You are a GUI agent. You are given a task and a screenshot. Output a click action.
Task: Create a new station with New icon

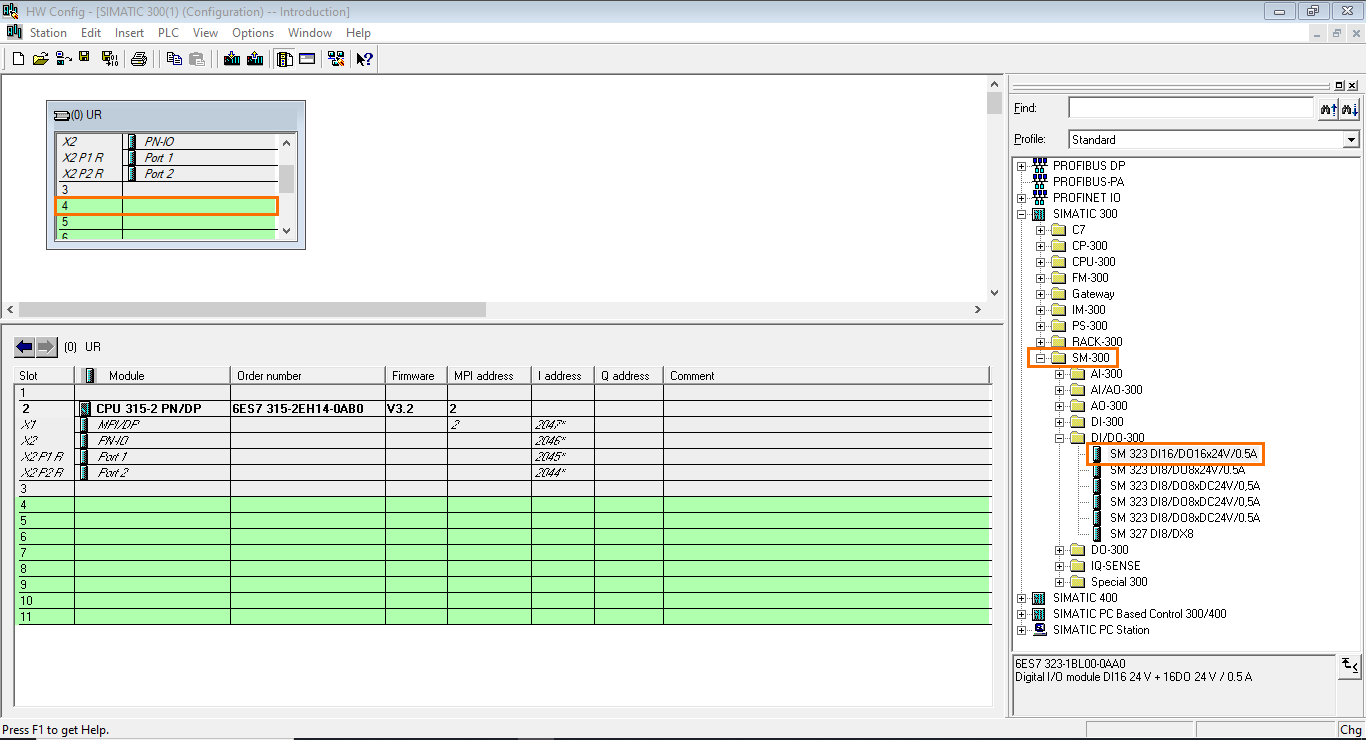(18, 59)
